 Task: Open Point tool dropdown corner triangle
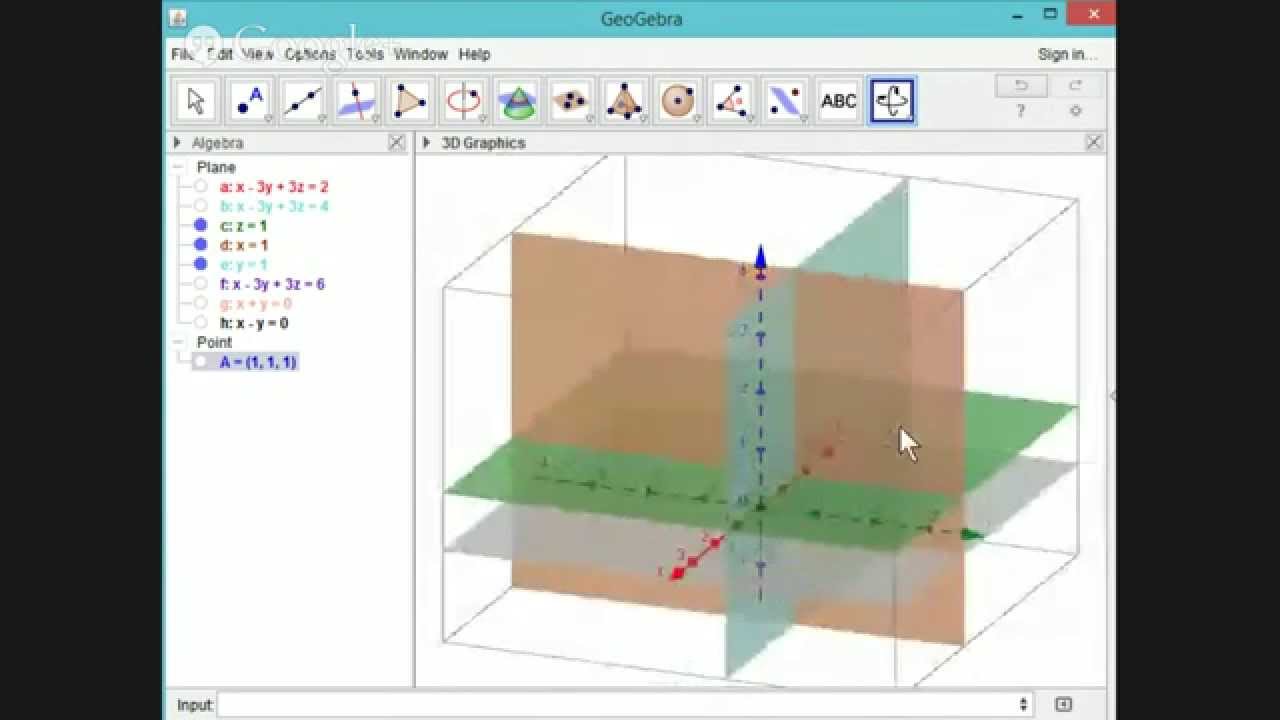coord(268,119)
